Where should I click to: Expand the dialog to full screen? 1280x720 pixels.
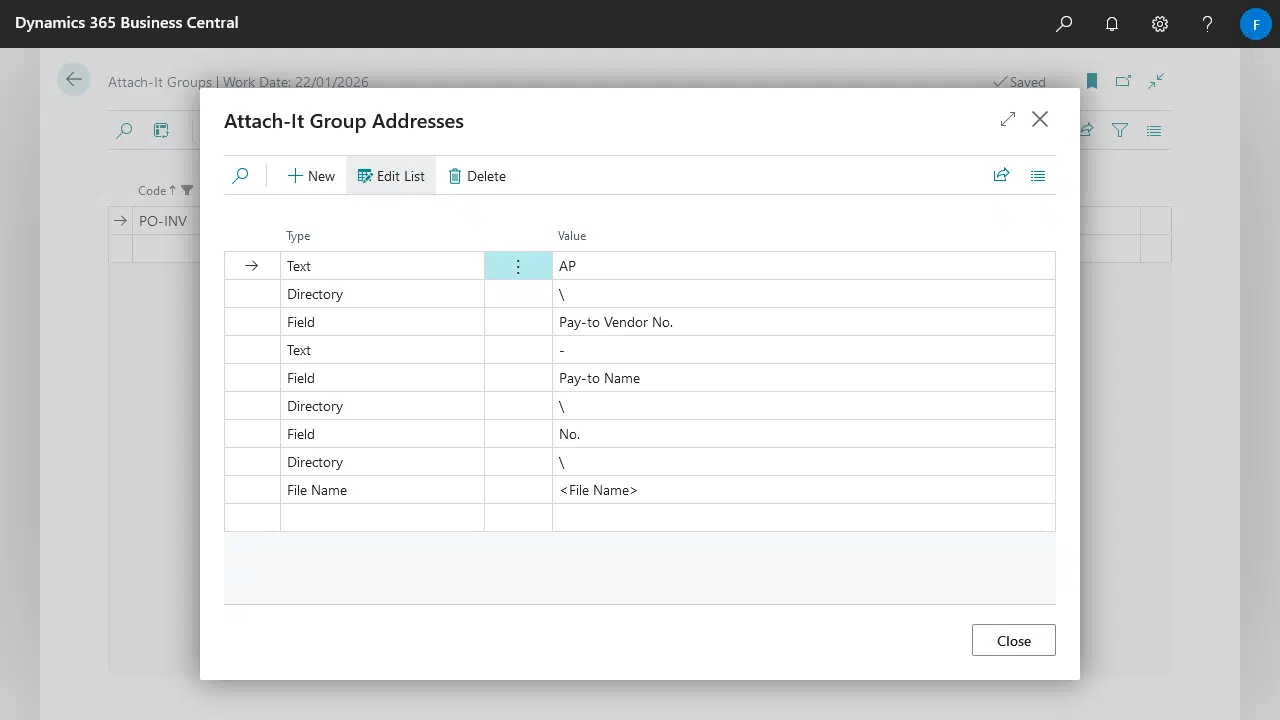(1007, 119)
